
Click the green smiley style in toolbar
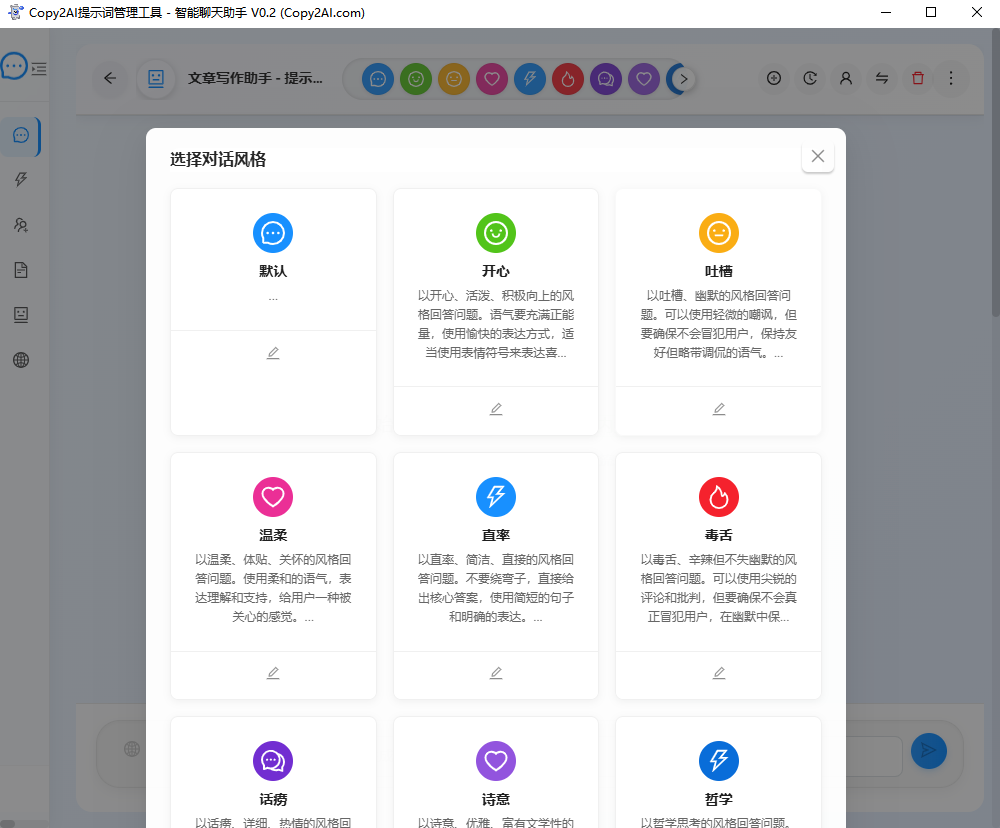click(x=416, y=79)
